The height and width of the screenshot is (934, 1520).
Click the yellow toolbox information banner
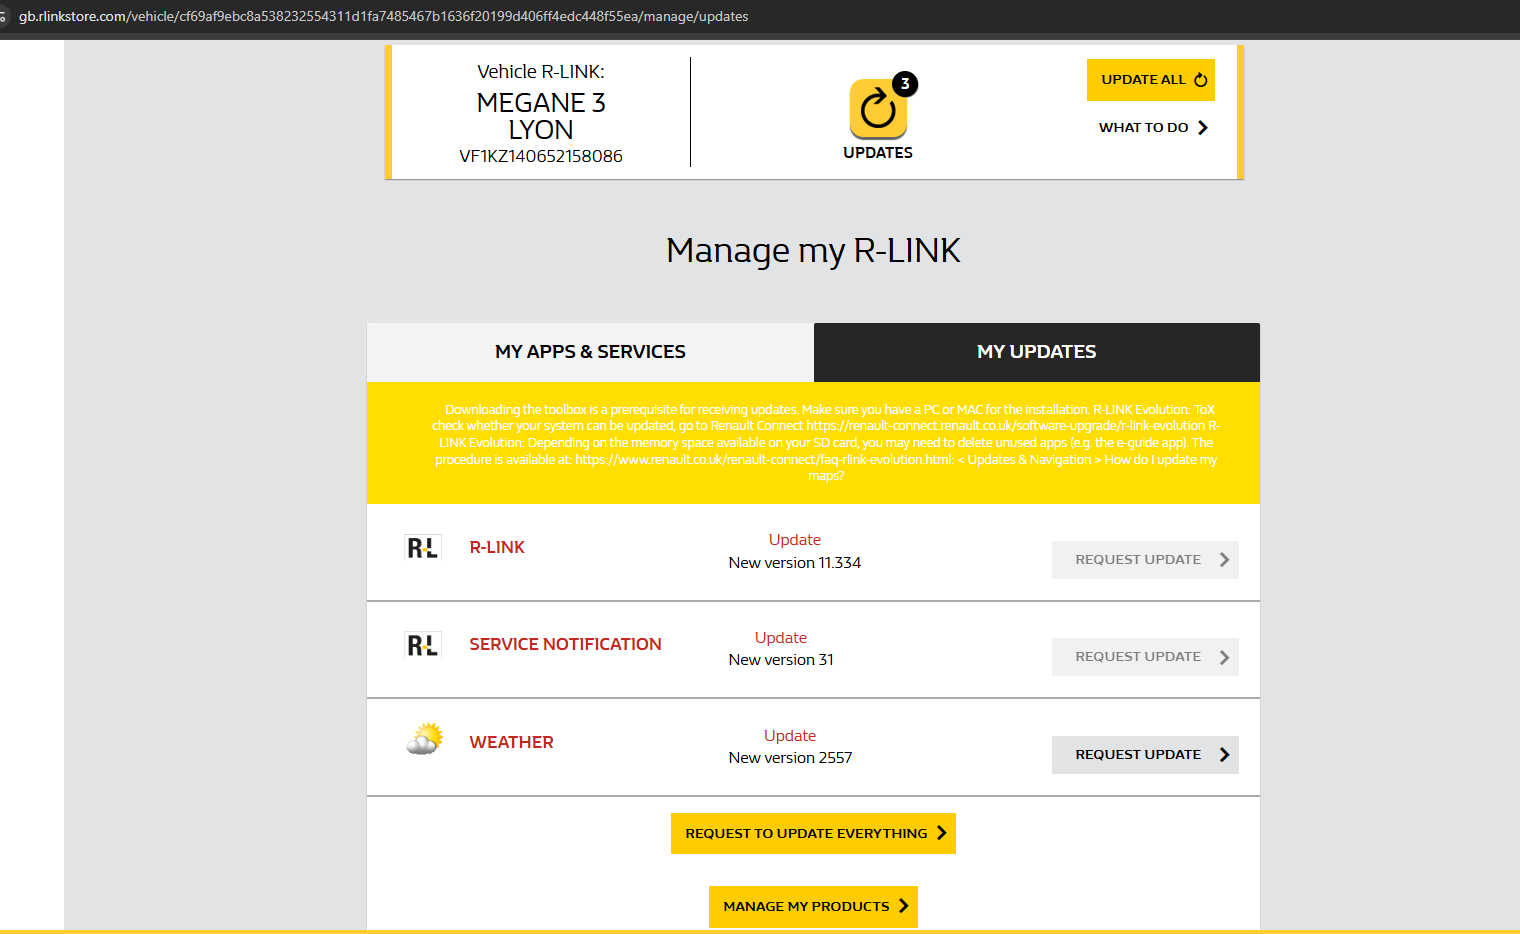tap(813, 443)
